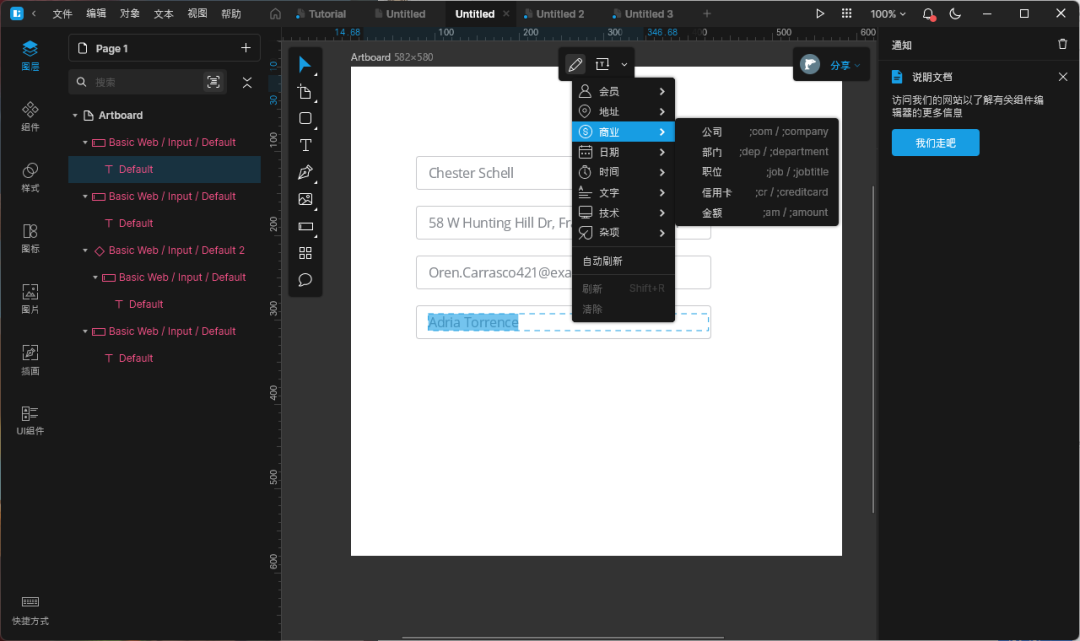Toggle dark mode with moon icon
This screenshot has width=1080, height=641.
955,14
